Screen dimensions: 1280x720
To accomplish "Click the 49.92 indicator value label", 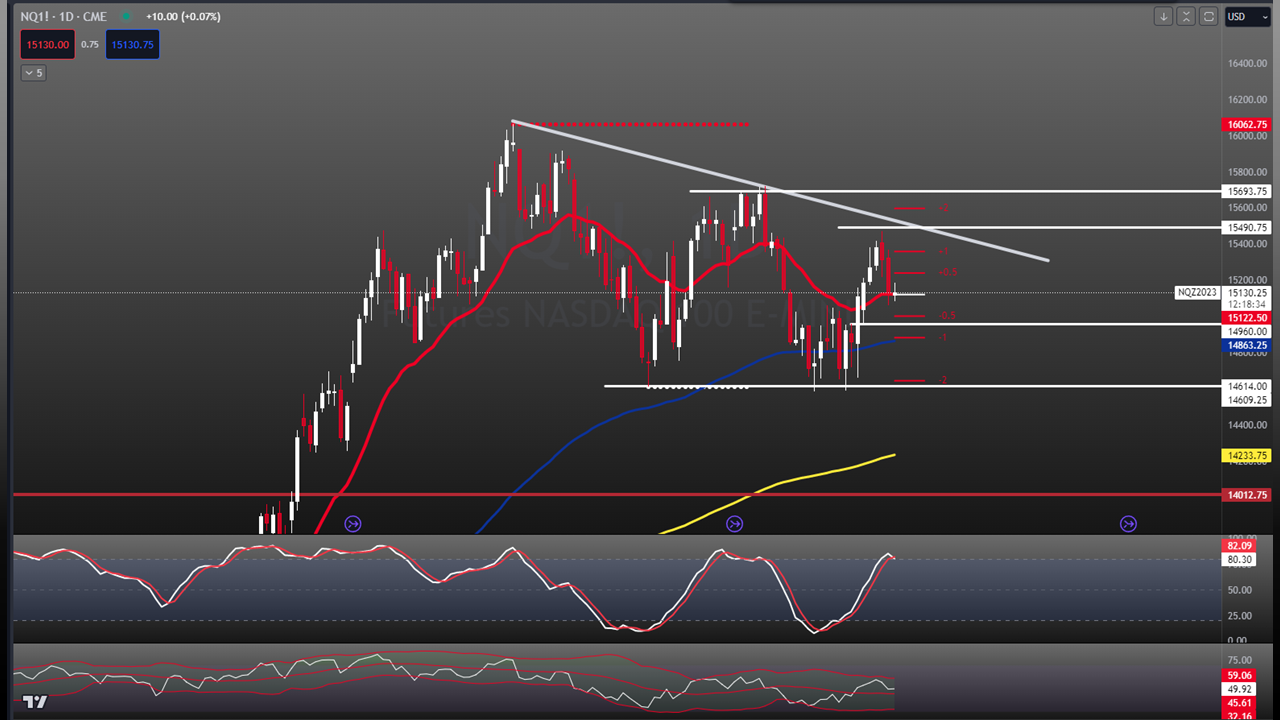I will [1239, 689].
